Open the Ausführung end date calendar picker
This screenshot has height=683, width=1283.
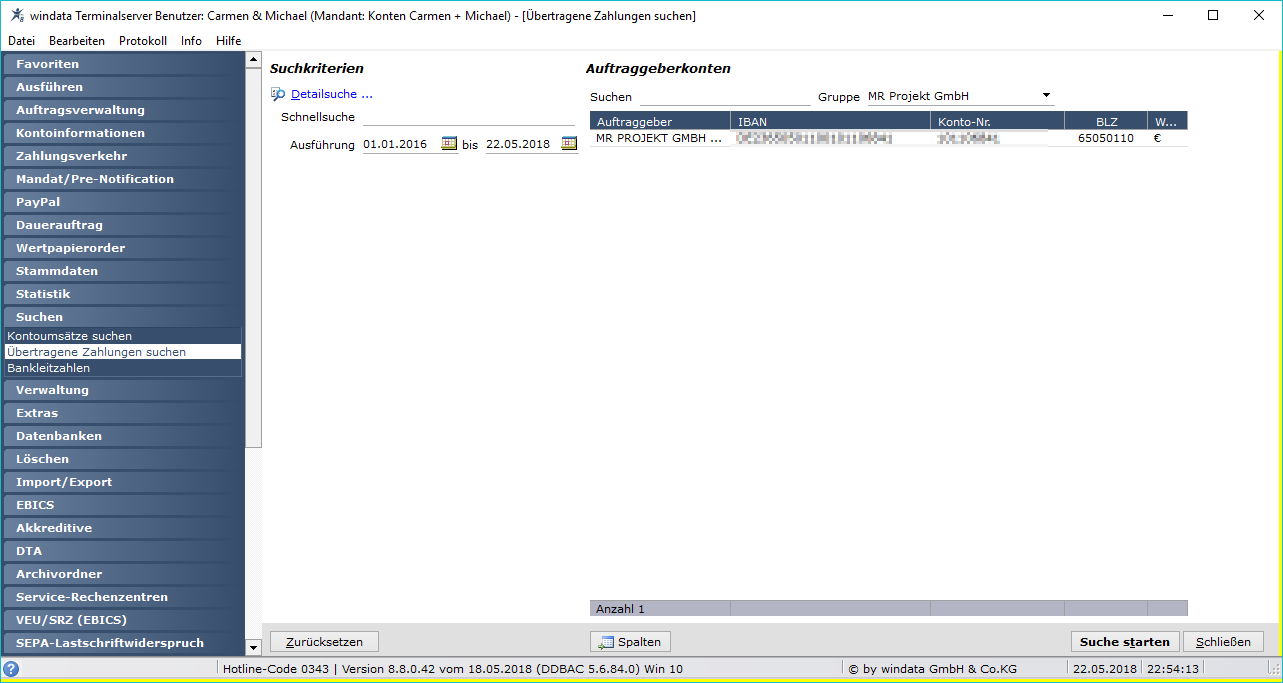569,144
